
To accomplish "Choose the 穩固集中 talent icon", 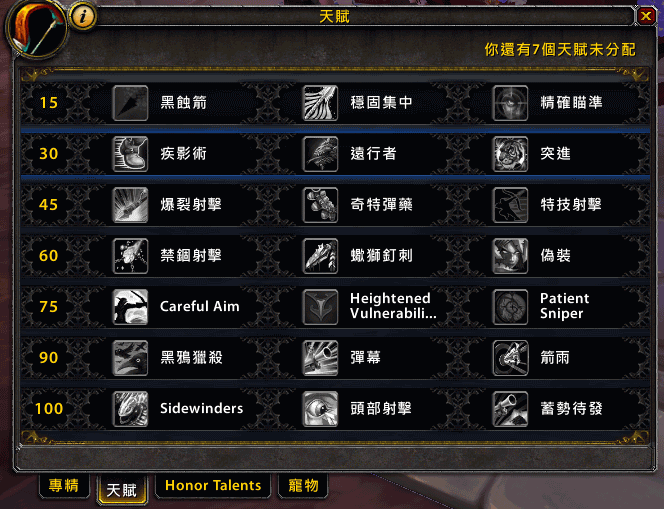I will click(321, 103).
